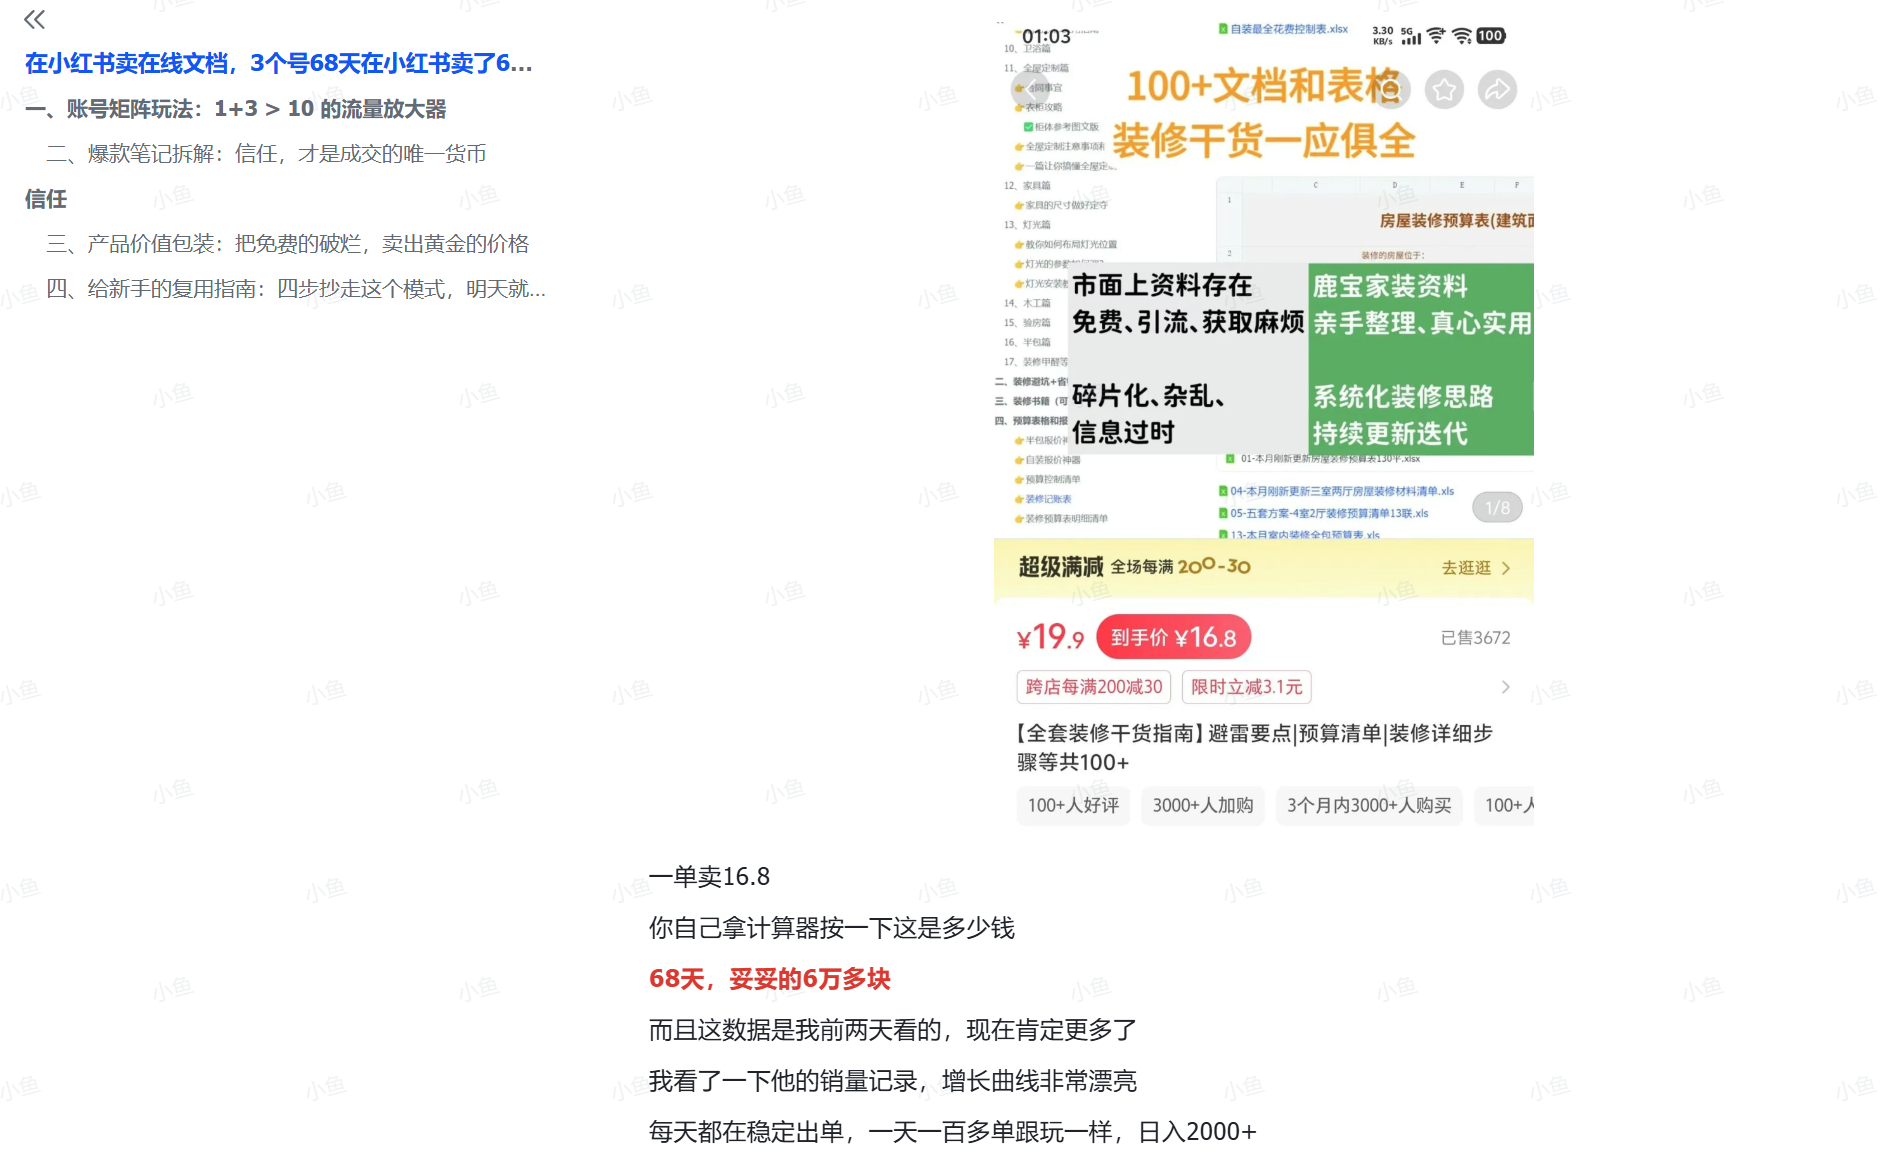Screen dimensions: 1893x1167
Task: Click the 到手价¥16.8 price button
Action: click(1175, 636)
